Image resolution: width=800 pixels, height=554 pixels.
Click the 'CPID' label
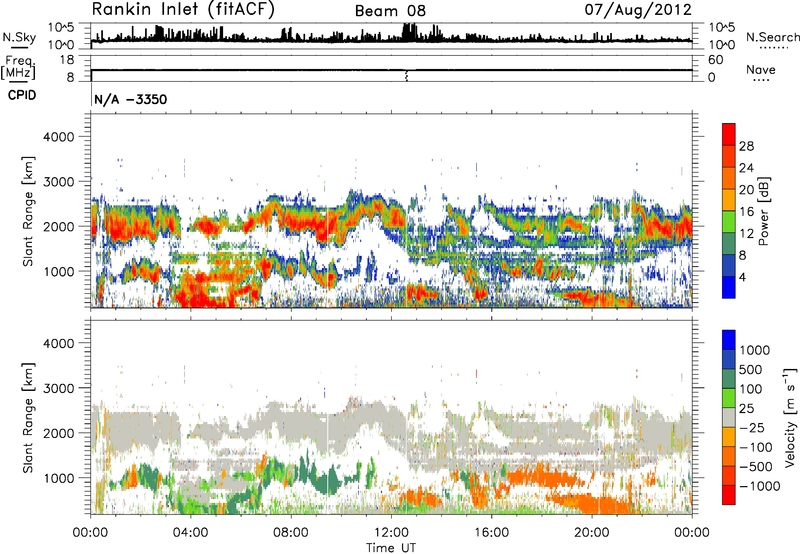click(22, 95)
